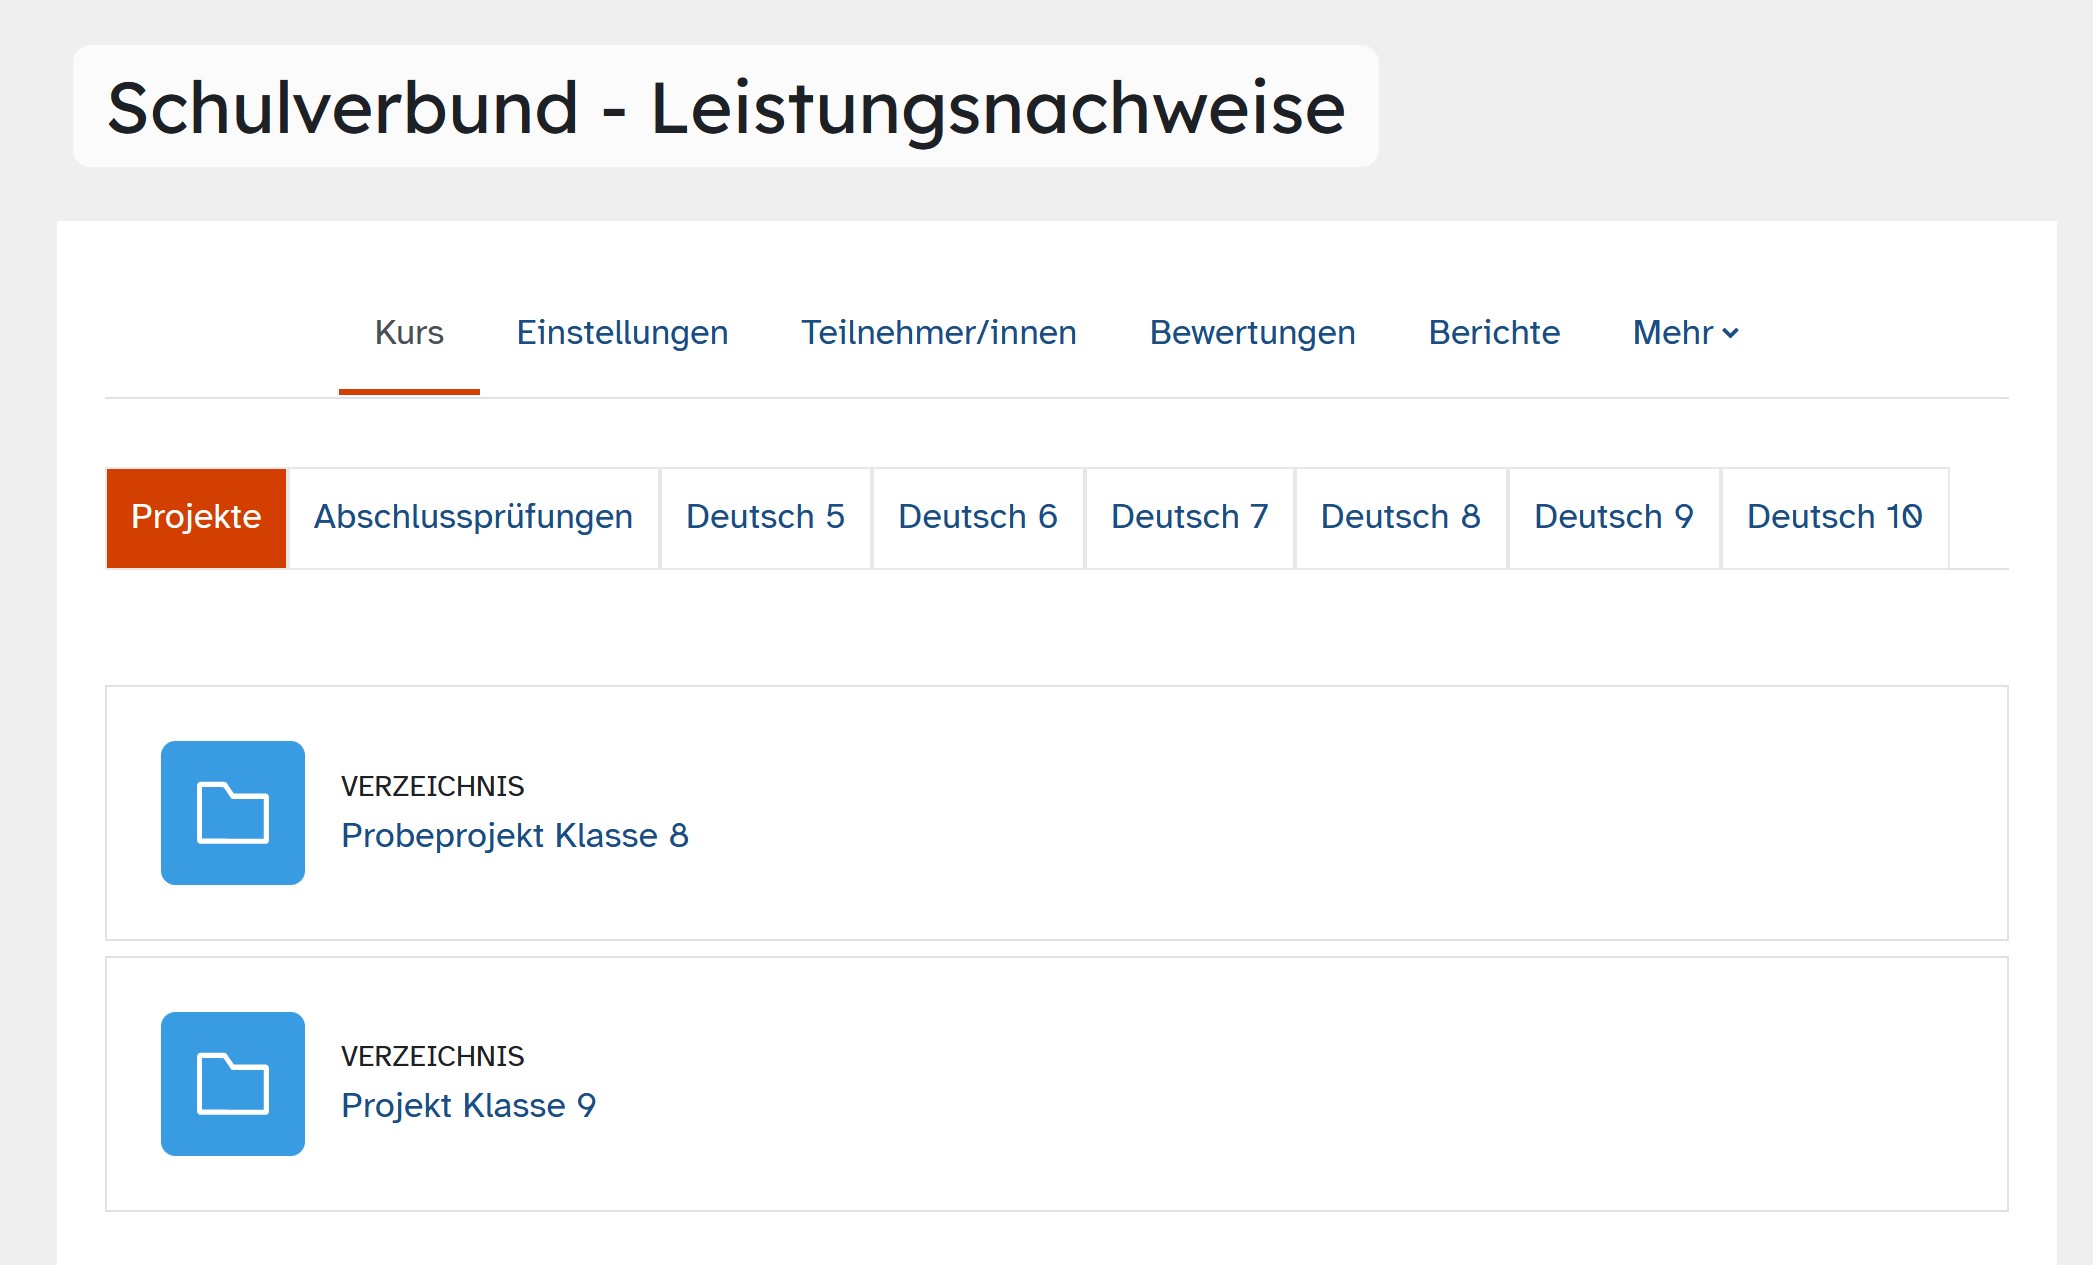Image resolution: width=2093 pixels, height=1265 pixels.
Task: Open the Kurs tab
Action: point(409,333)
